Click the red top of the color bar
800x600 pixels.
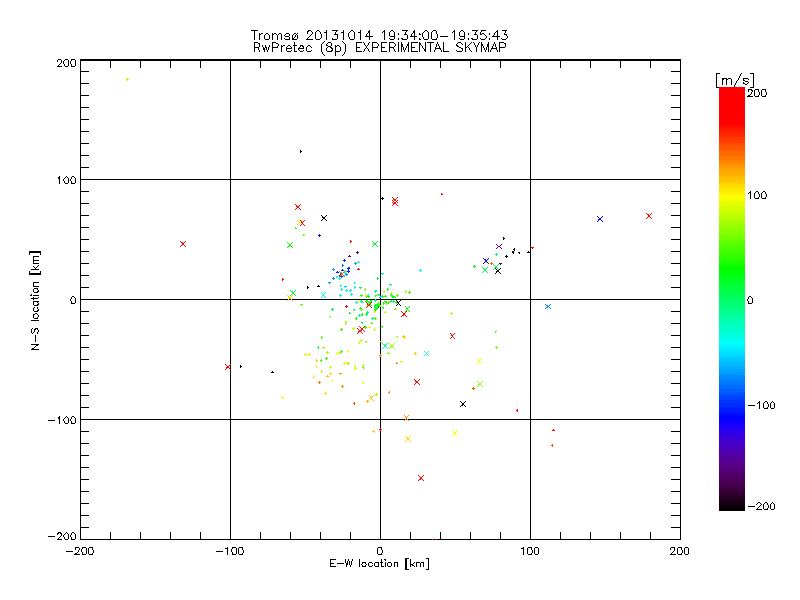(x=732, y=102)
